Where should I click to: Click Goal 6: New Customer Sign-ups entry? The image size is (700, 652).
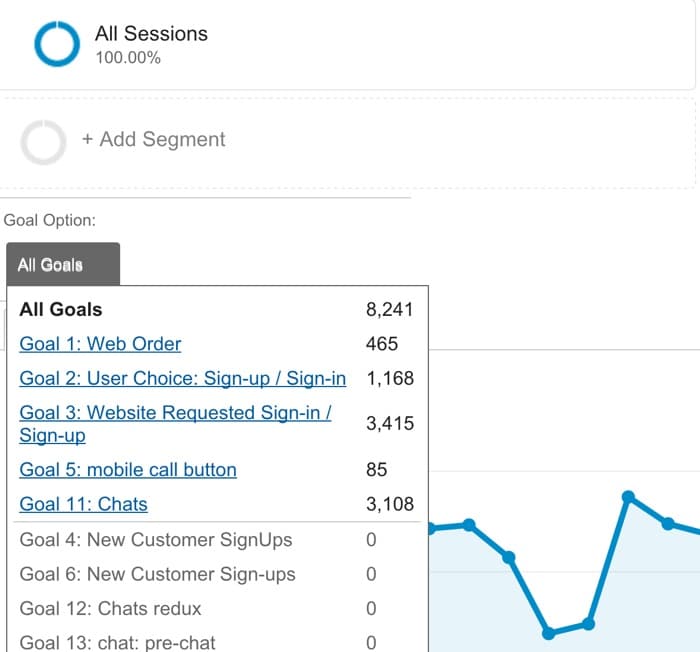pyautogui.click(x=158, y=574)
